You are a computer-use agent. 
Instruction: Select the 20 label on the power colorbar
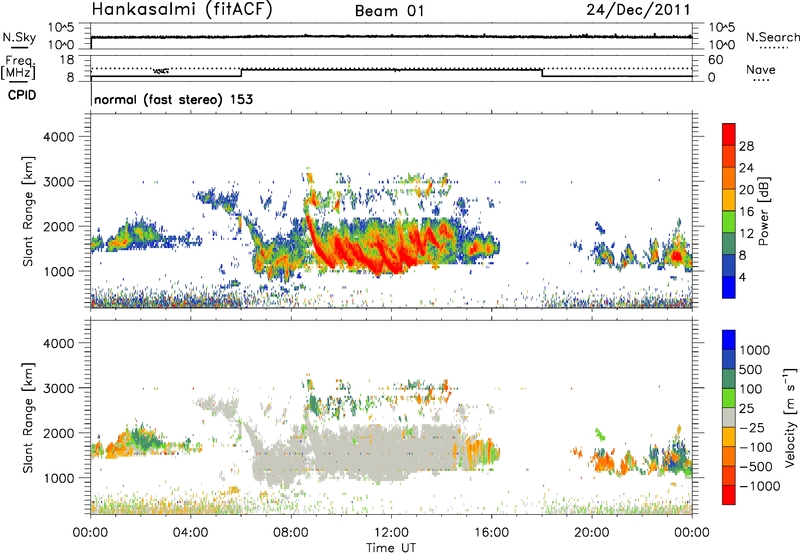(746, 190)
